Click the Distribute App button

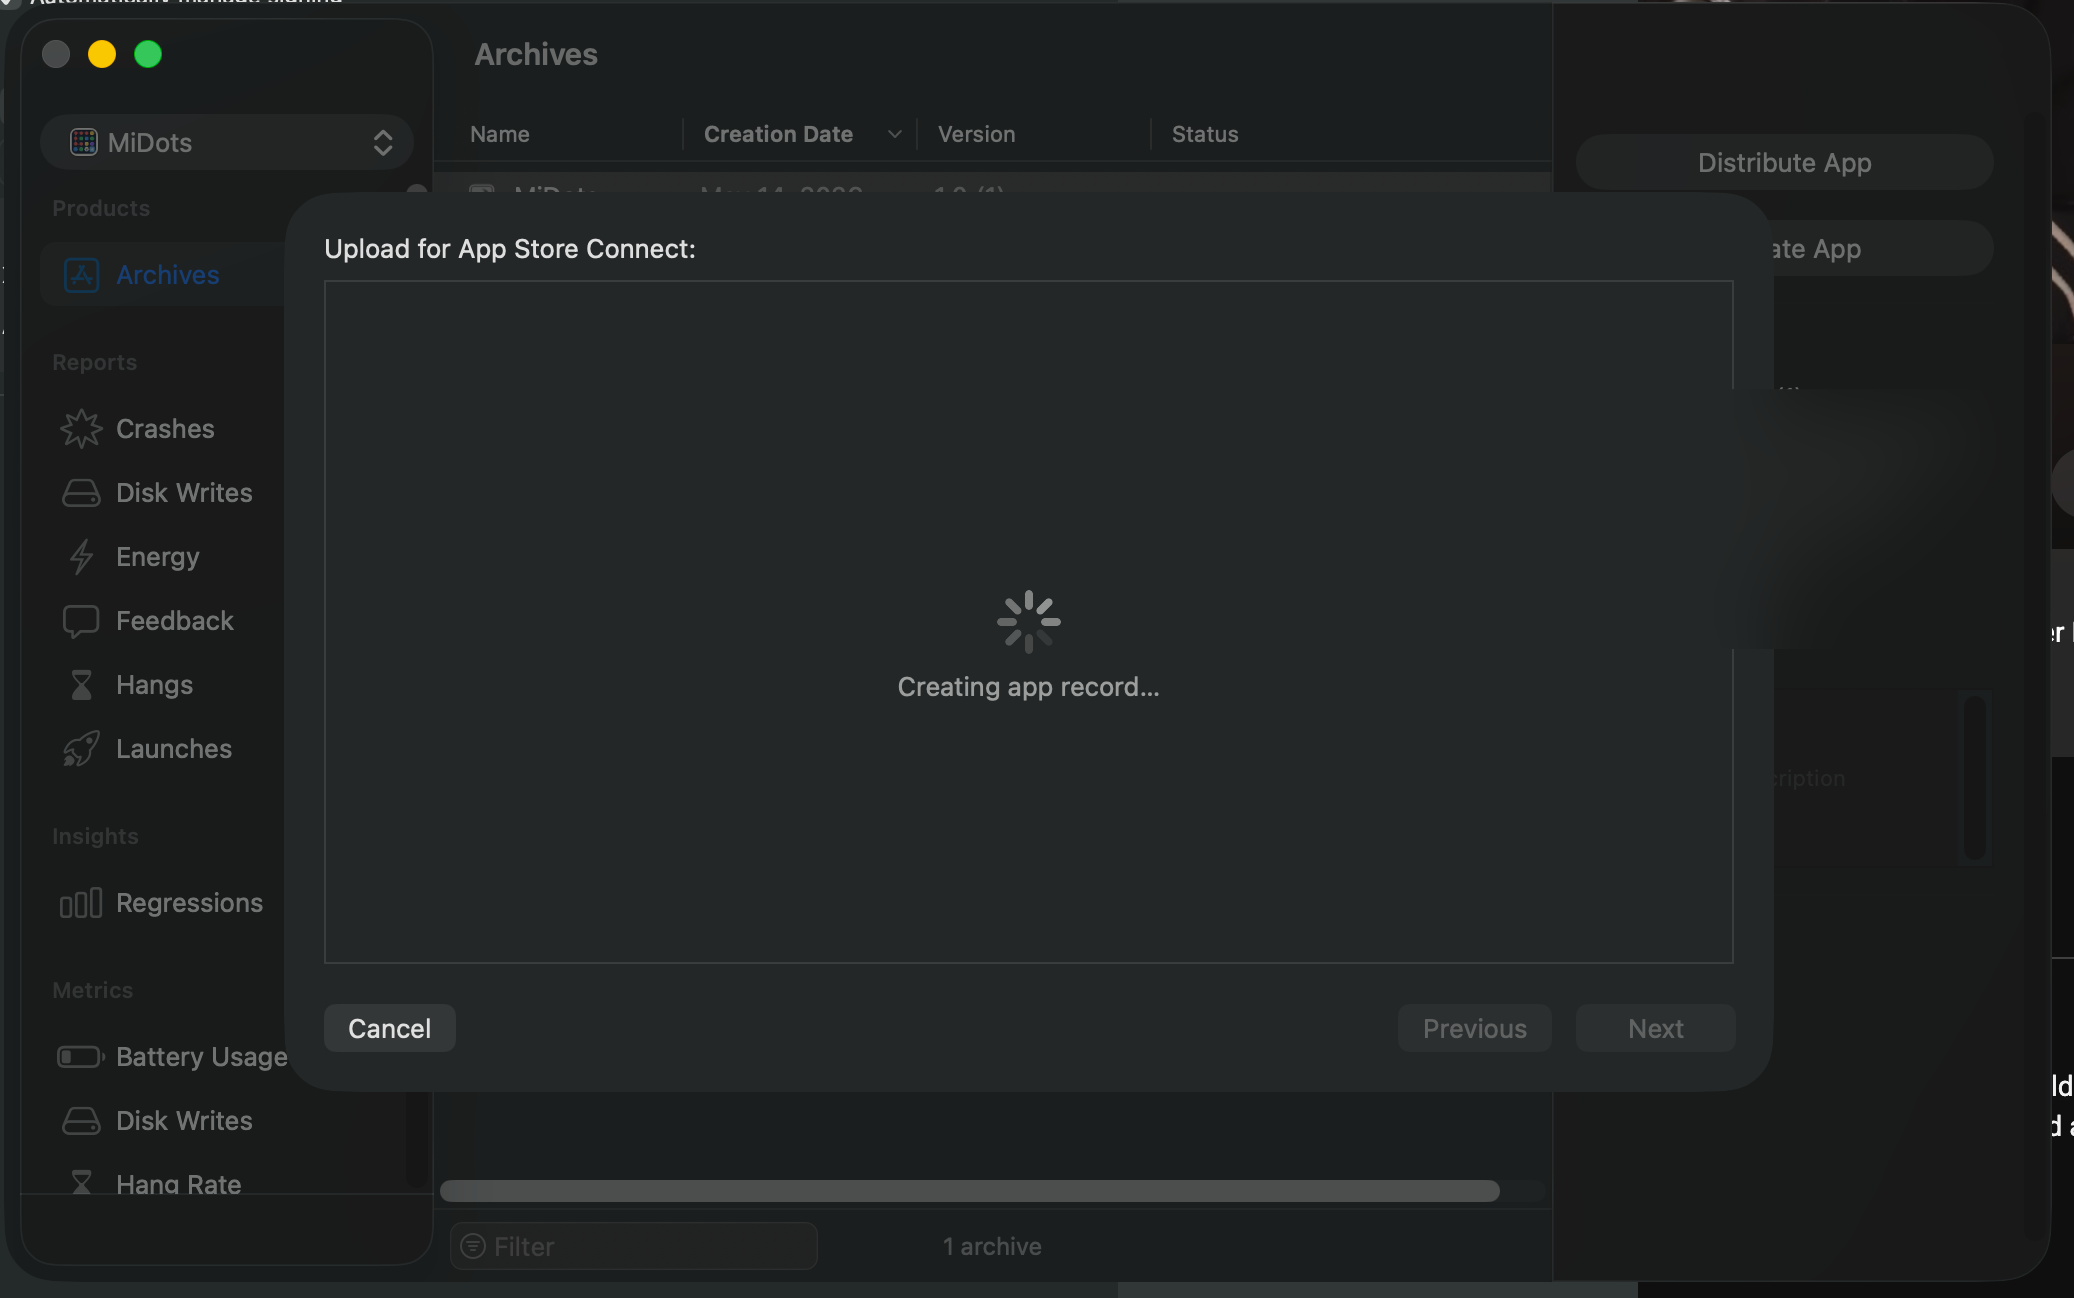point(1785,162)
